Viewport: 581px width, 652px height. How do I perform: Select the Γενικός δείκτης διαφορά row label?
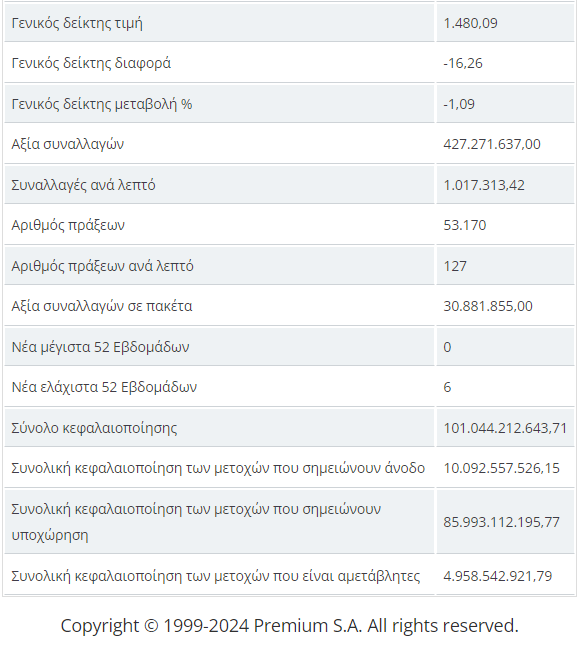pos(91,63)
